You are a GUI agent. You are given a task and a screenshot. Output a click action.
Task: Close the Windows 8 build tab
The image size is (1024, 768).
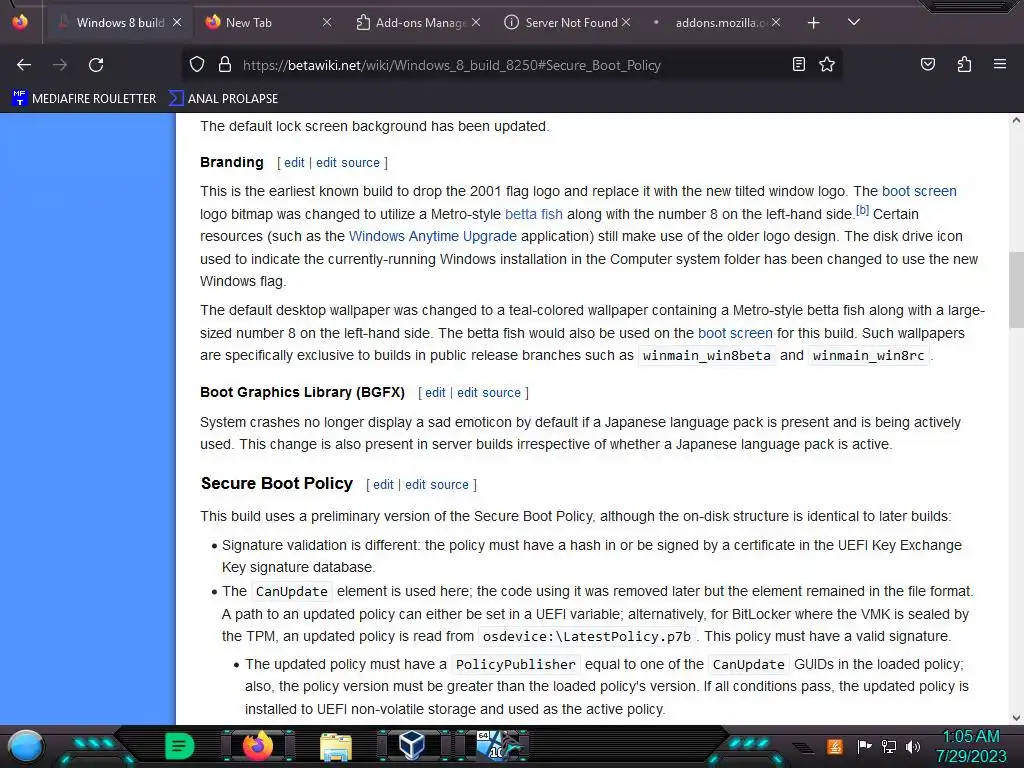(177, 22)
